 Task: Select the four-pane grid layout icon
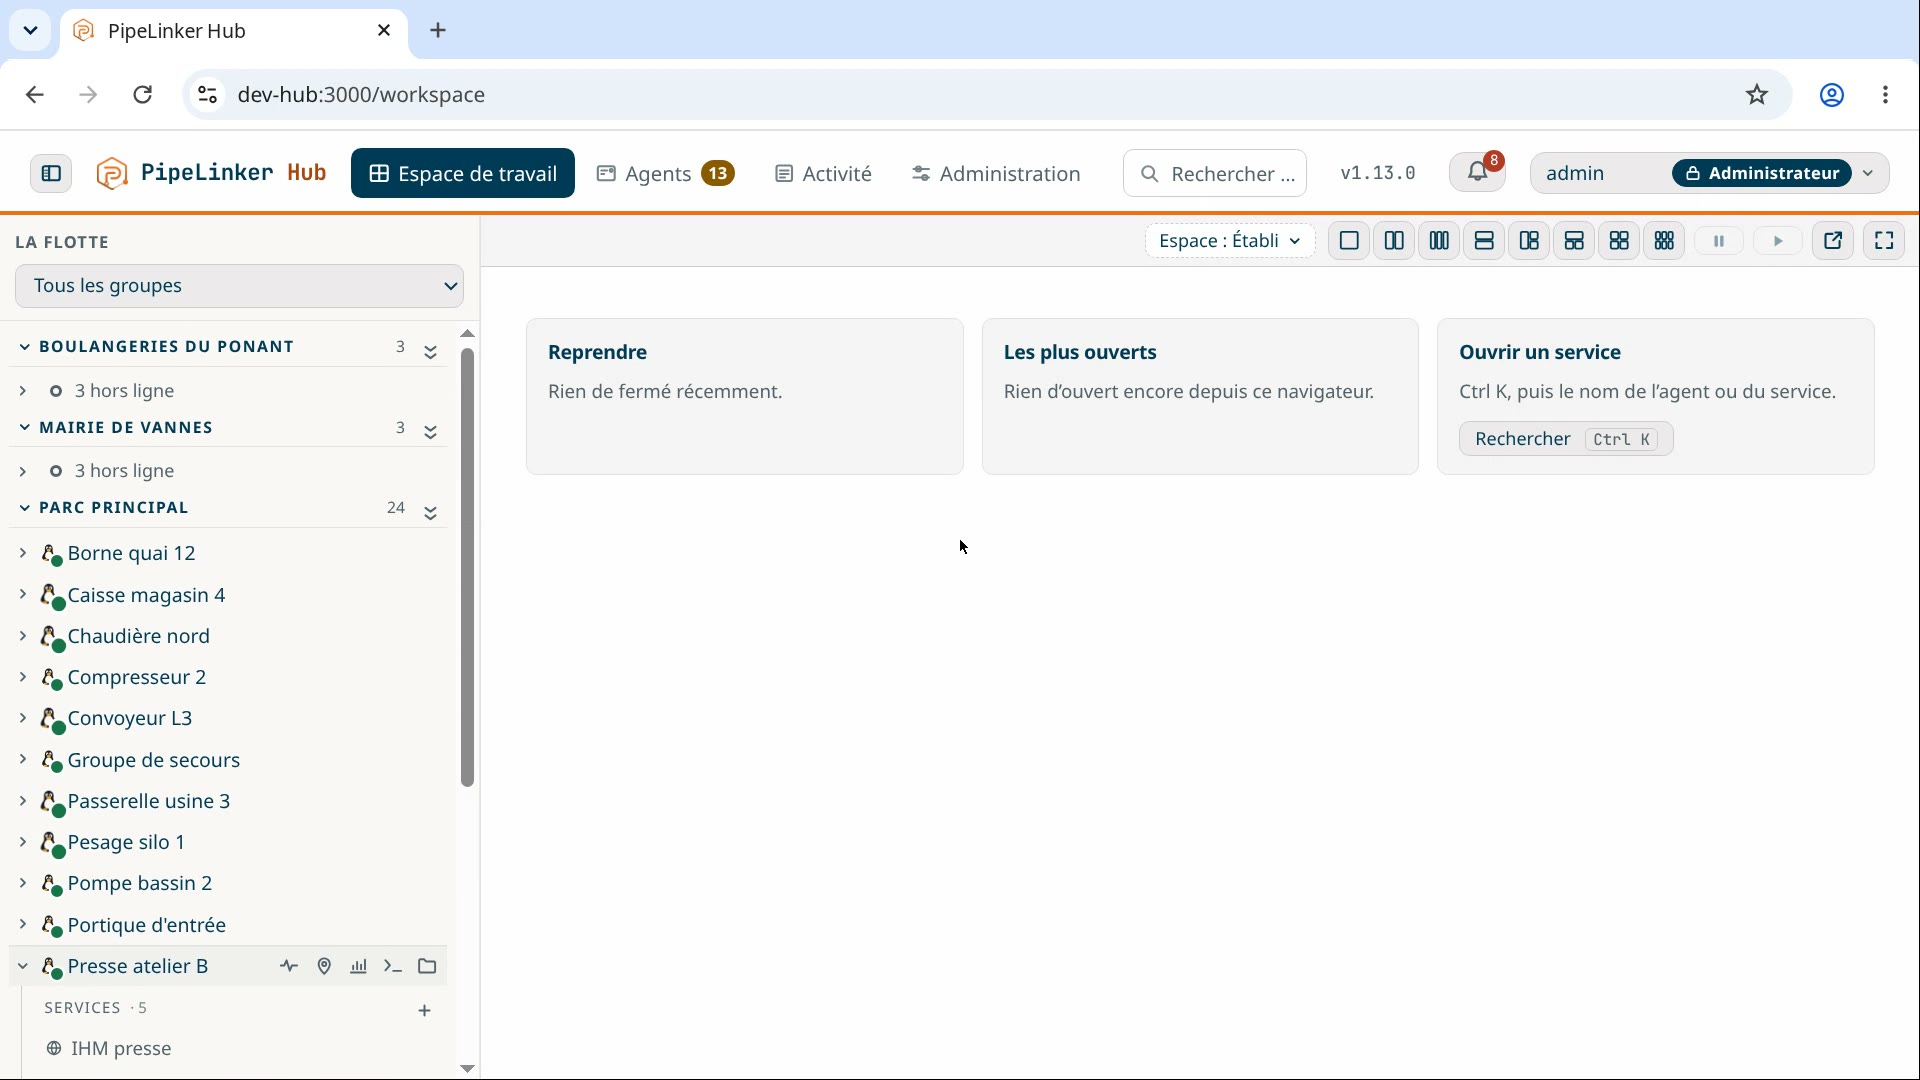tap(1619, 241)
